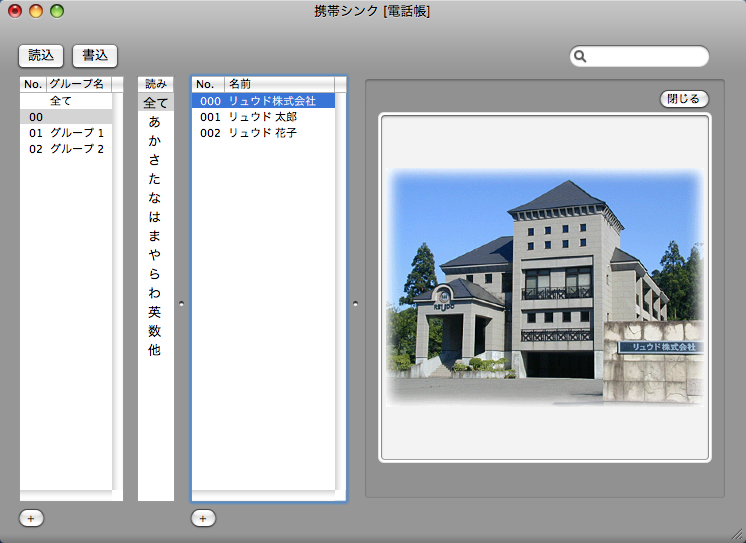Add a group with the plus button under the group list
746x543 pixels.
31,518
